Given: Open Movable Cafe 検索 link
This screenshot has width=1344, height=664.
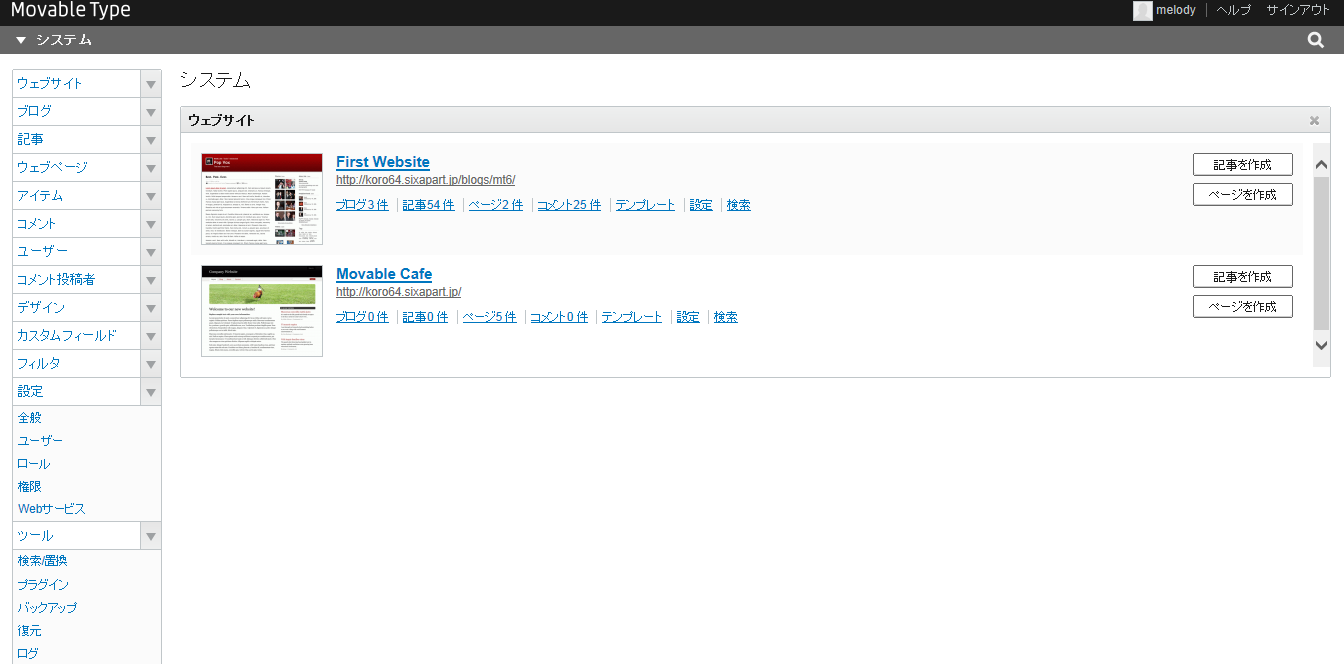Looking at the screenshot, I should 726,317.
